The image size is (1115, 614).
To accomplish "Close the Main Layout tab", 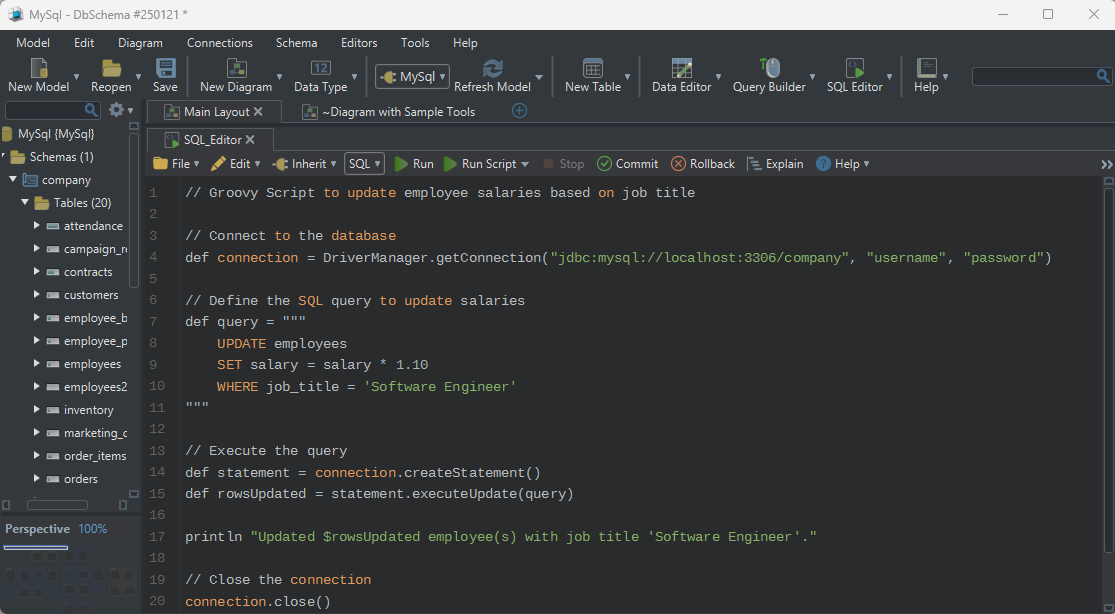I will click(258, 112).
